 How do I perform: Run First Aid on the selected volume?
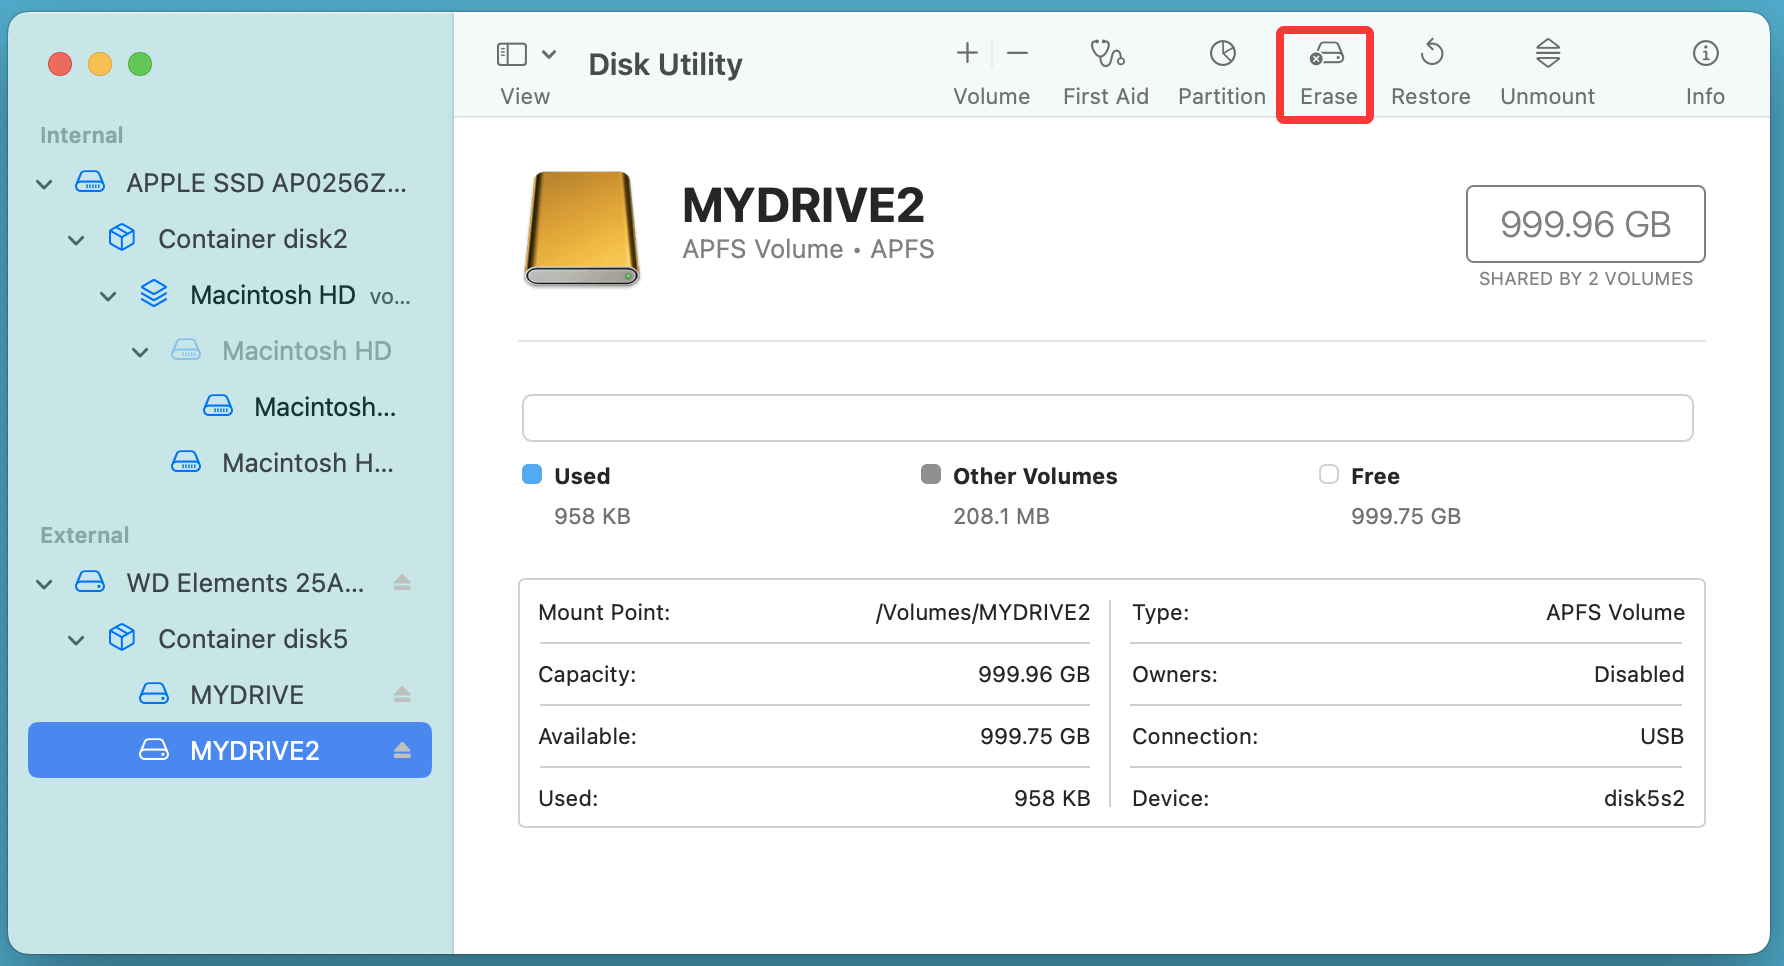click(1105, 70)
